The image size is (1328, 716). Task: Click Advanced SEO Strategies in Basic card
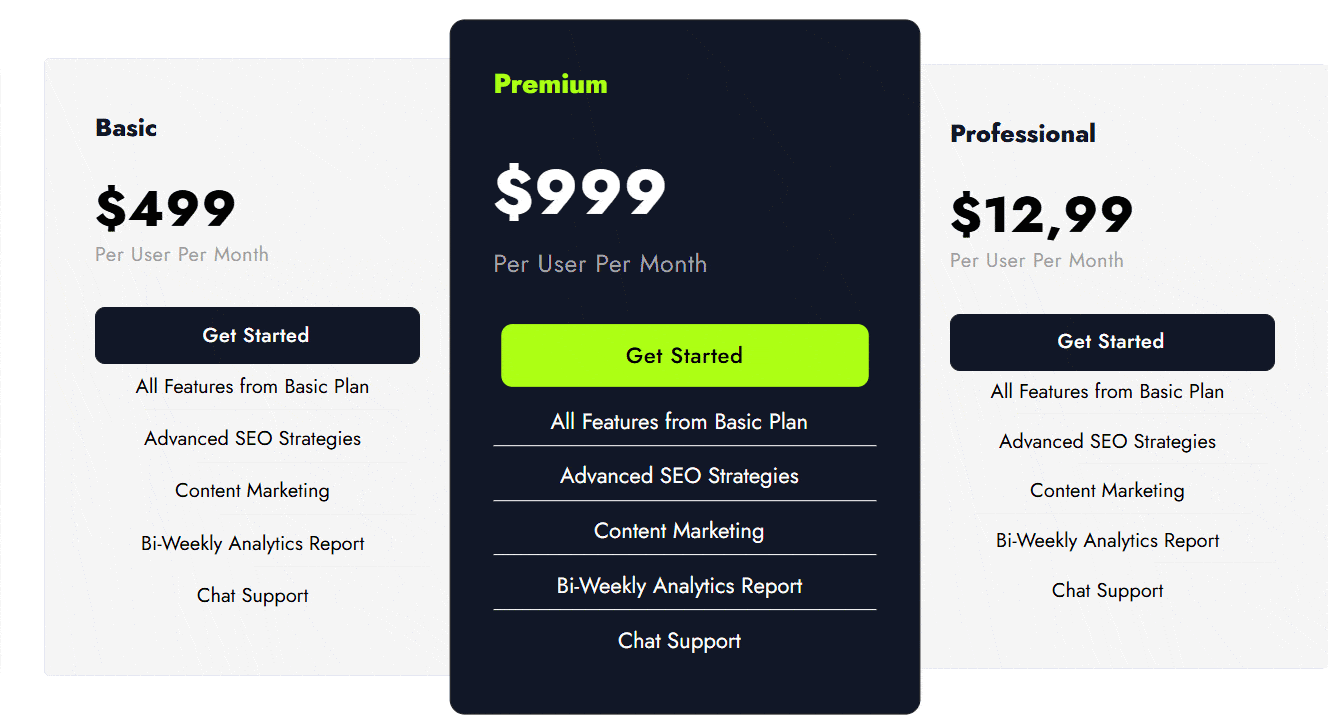253,438
